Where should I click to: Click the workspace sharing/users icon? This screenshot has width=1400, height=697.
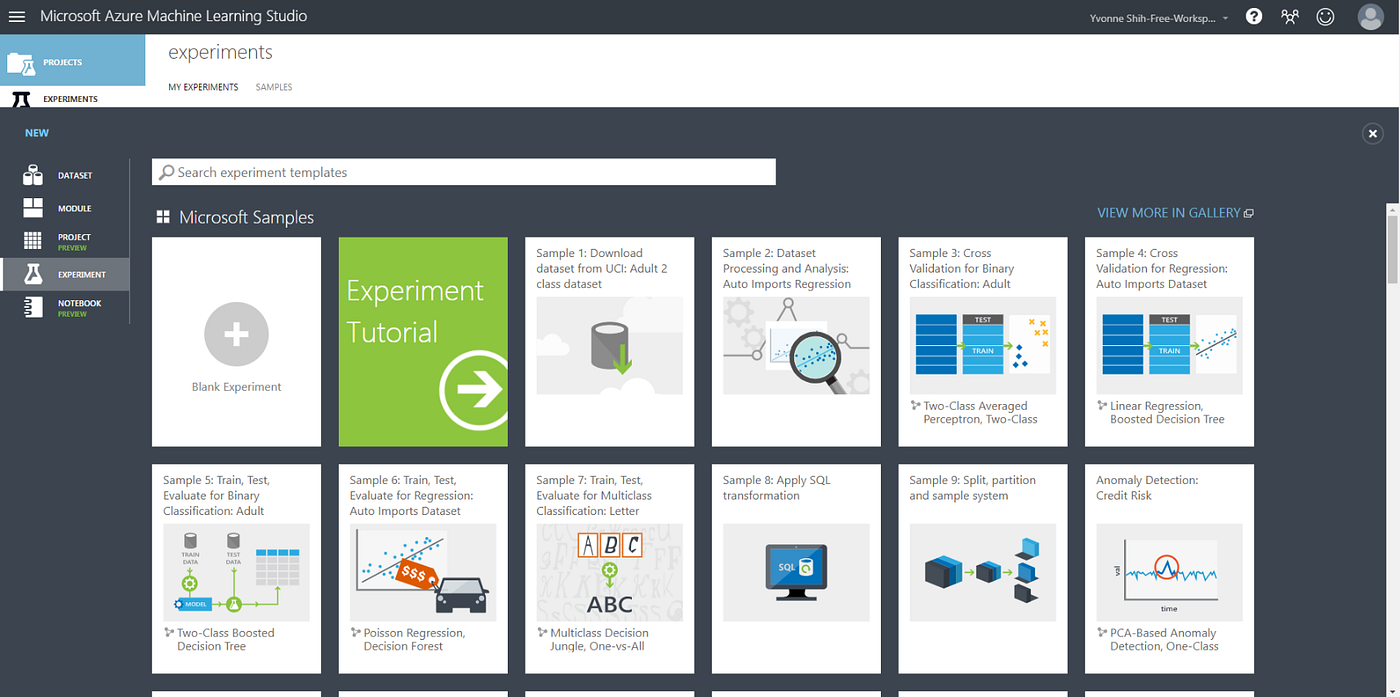[x=1289, y=16]
